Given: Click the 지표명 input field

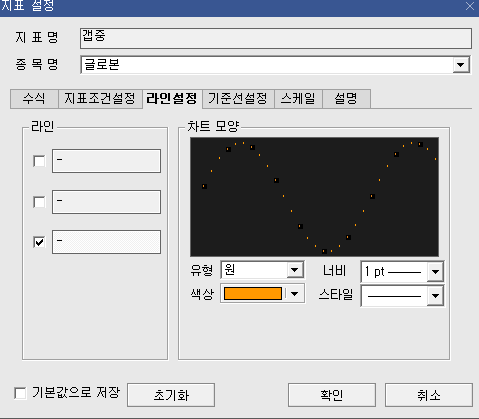Looking at the screenshot, I should [x=276, y=38].
